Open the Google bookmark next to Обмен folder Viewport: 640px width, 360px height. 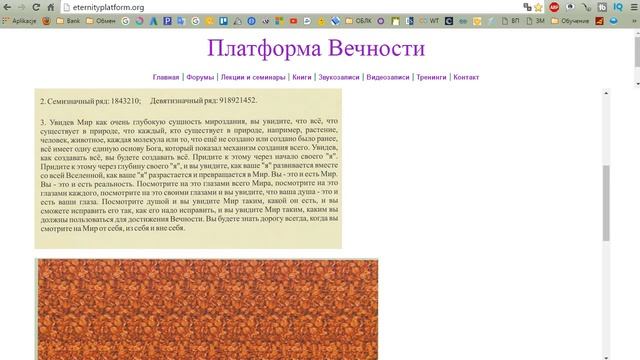pyautogui.click(x=125, y=21)
